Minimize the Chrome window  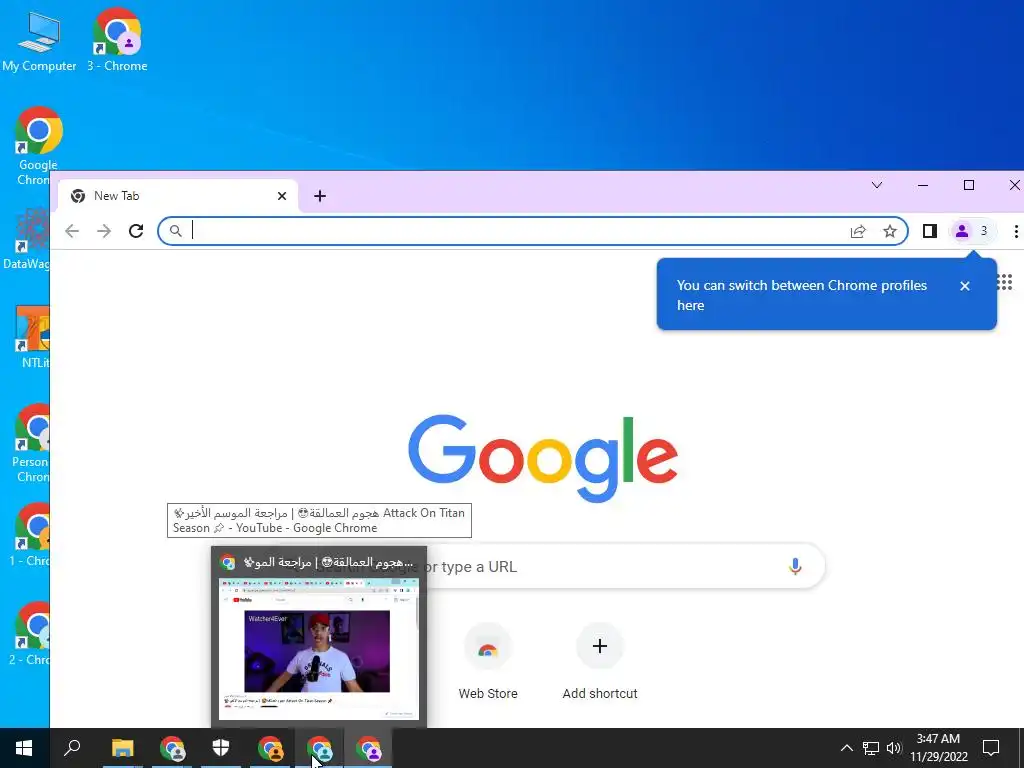point(923,185)
